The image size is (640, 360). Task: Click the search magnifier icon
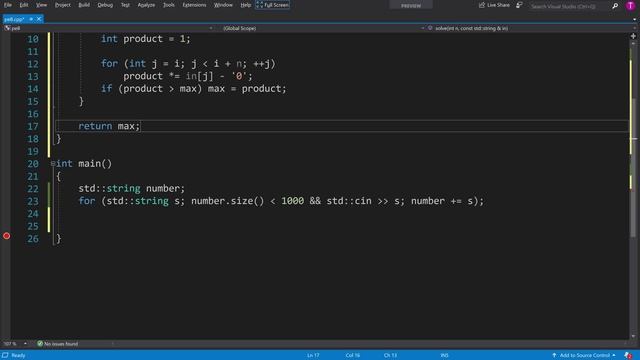point(615,6)
